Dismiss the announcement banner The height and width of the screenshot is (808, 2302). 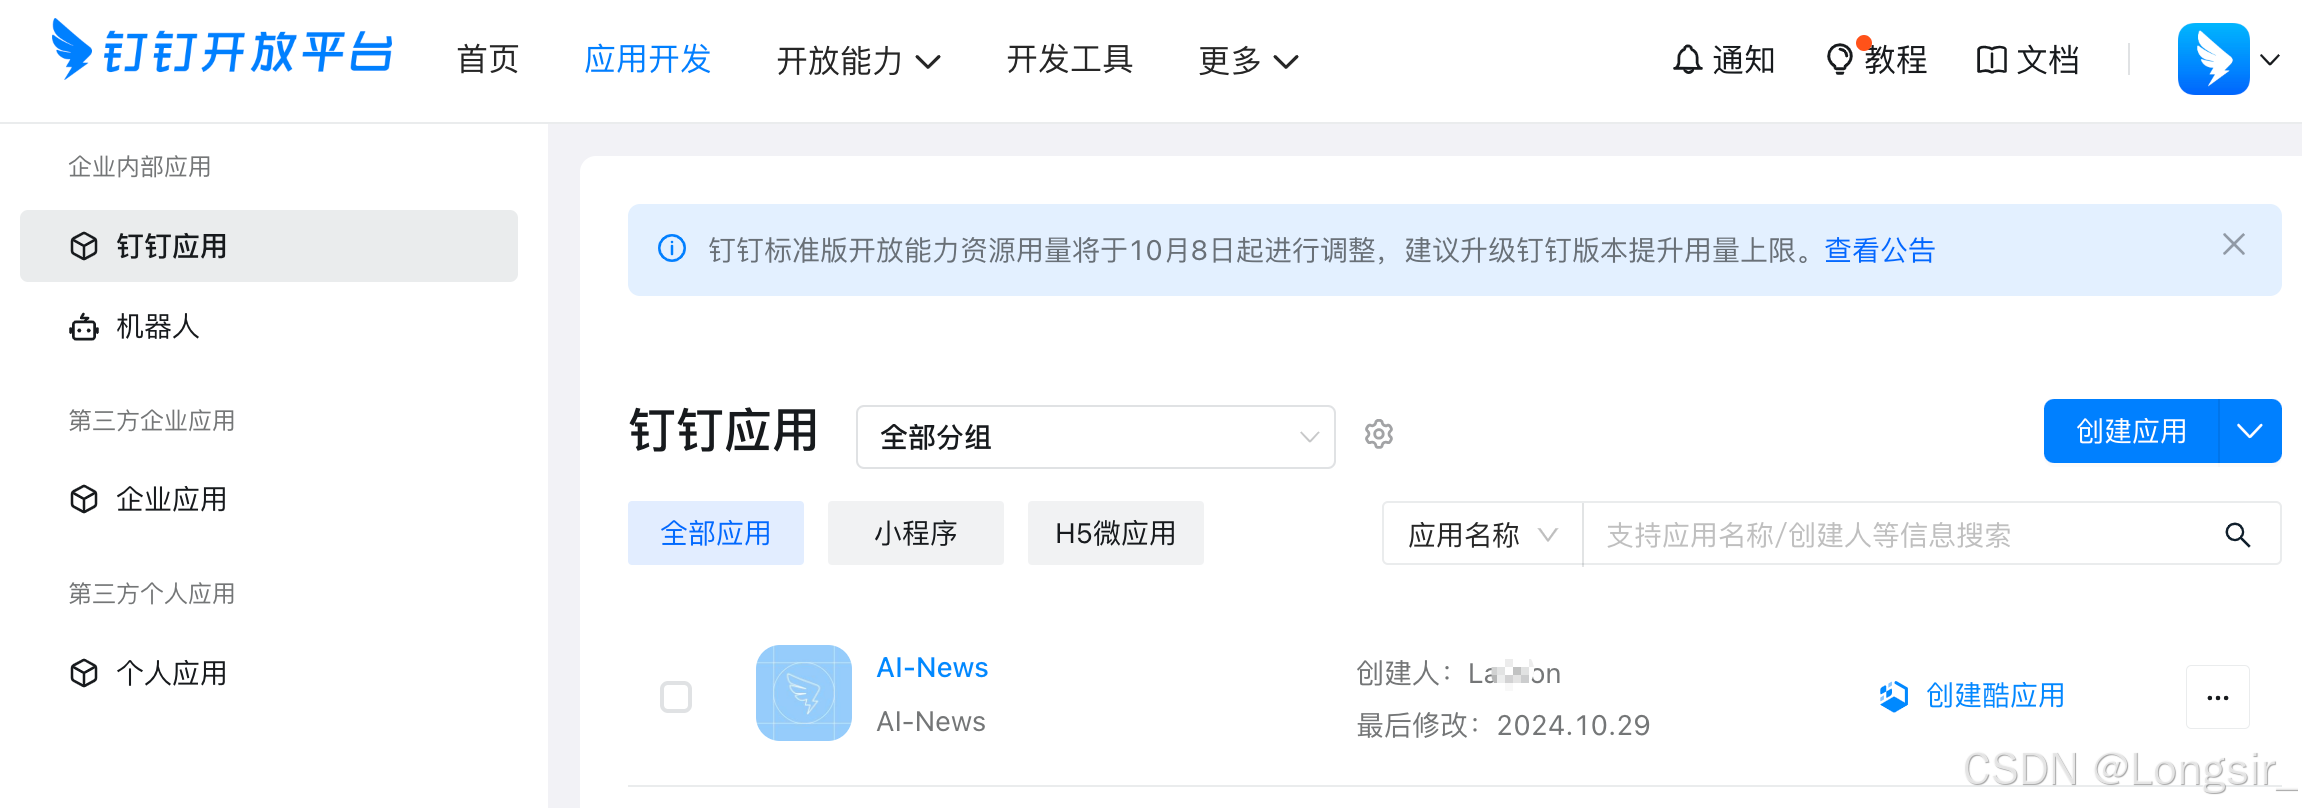[x=2234, y=244]
